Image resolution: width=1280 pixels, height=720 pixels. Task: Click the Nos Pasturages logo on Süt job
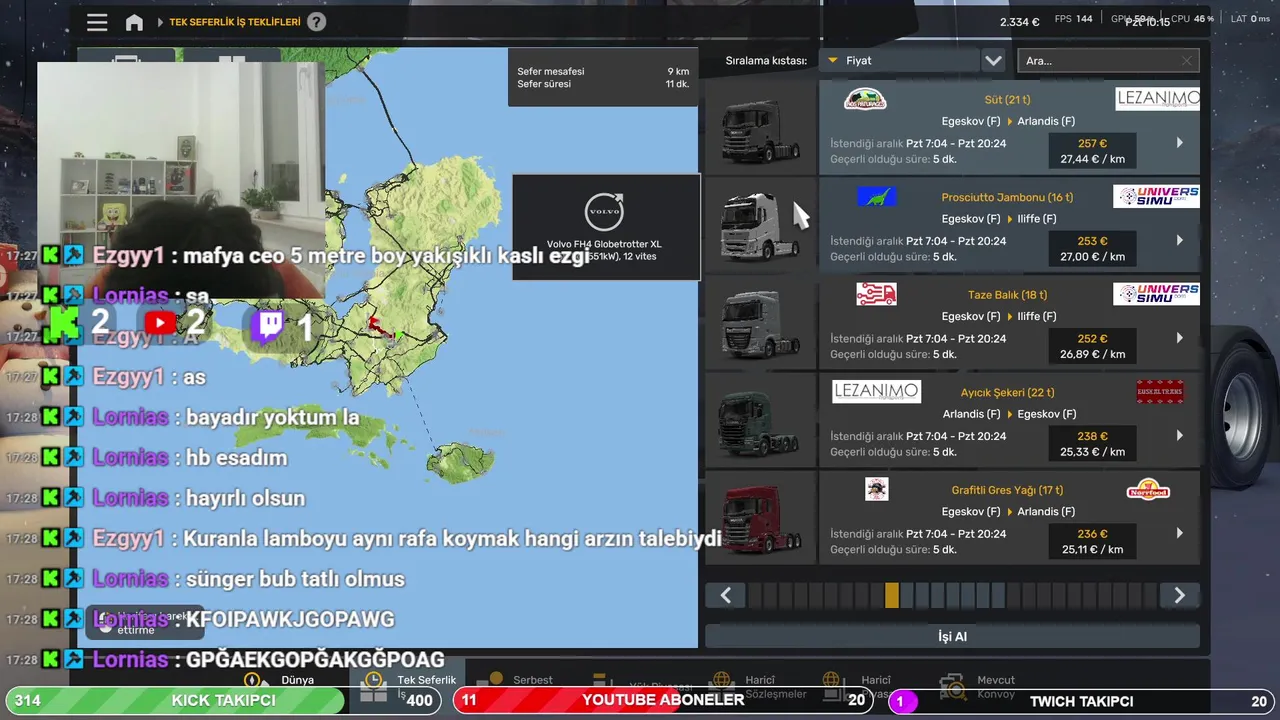(x=865, y=99)
